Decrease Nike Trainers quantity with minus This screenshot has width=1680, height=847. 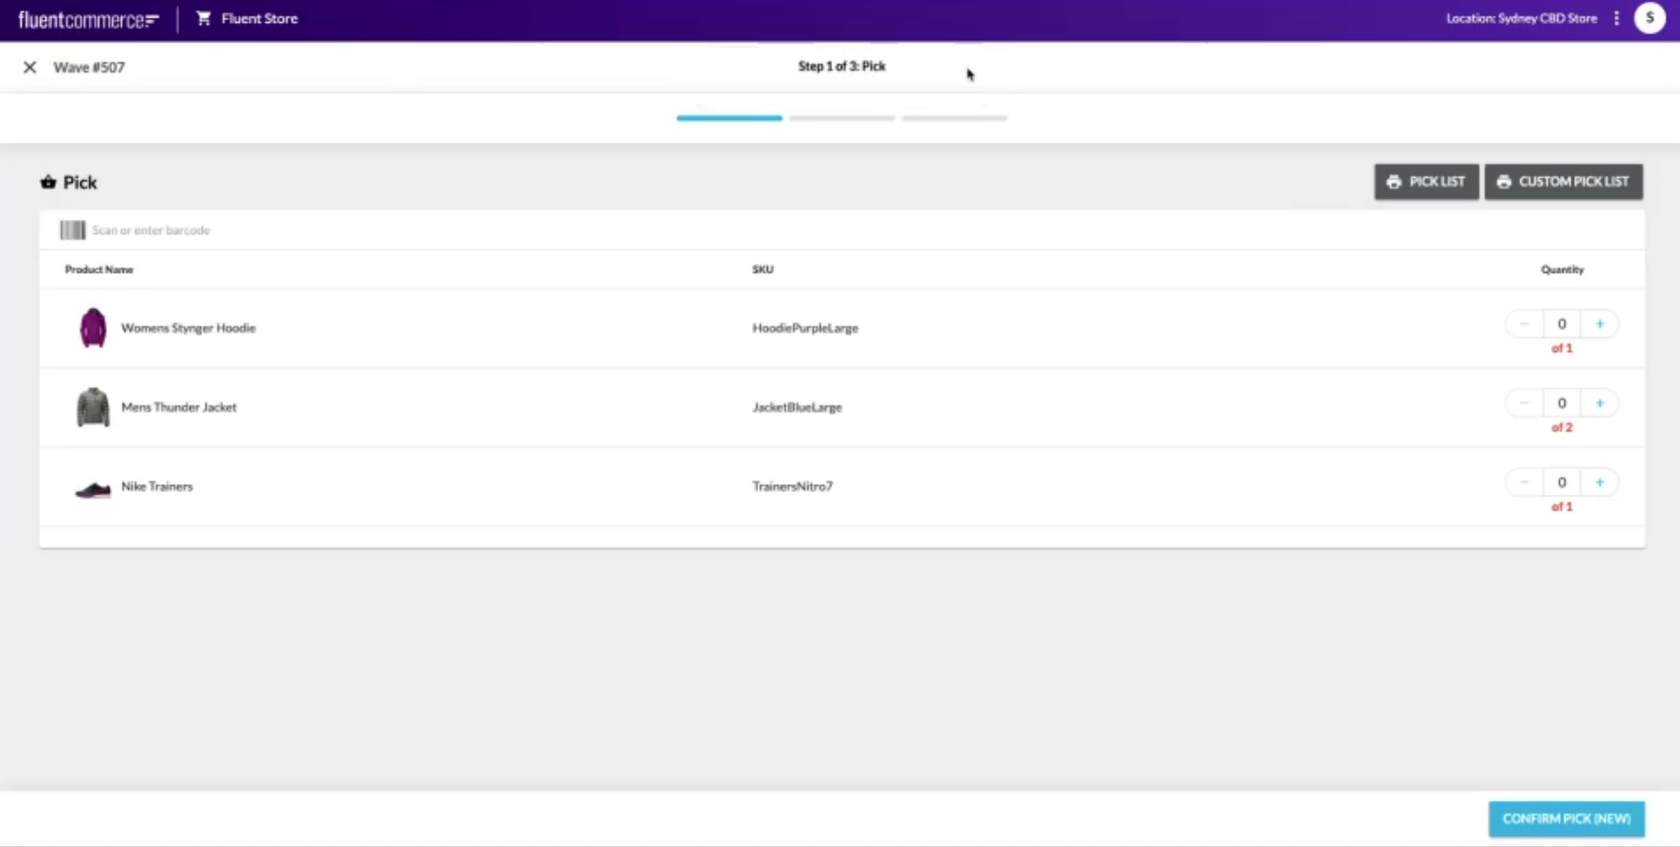click(x=1524, y=482)
